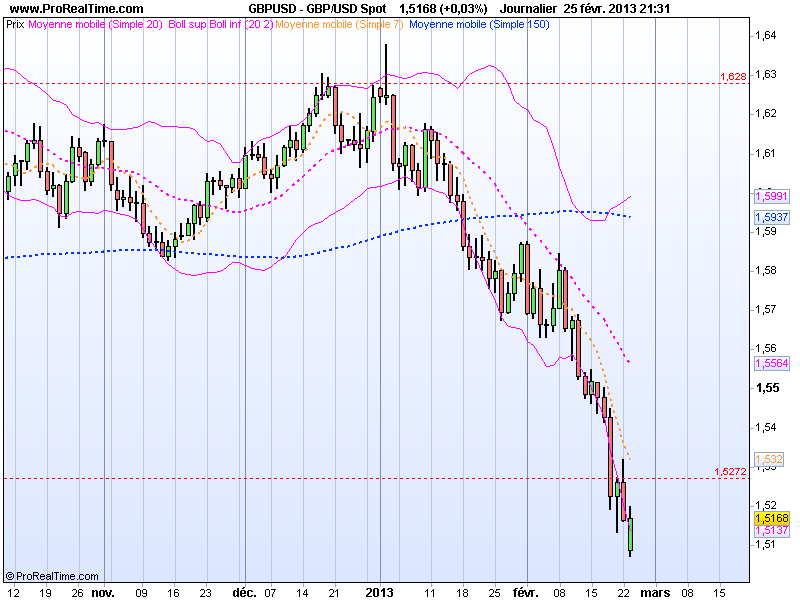The width and height of the screenshot is (800, 600).
Task: Click the 1,51 price axis label
Action: pyautogui.click(x=766, y=544)
